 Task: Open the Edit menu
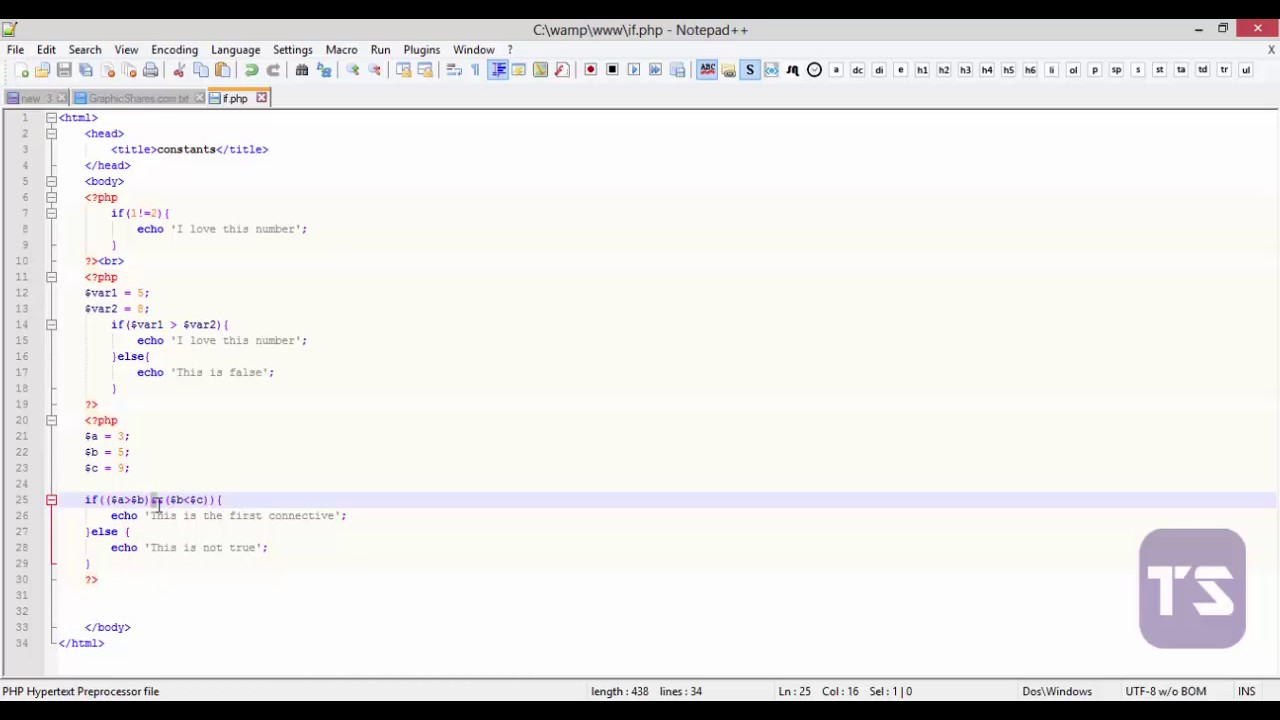(x=46, y=49)
